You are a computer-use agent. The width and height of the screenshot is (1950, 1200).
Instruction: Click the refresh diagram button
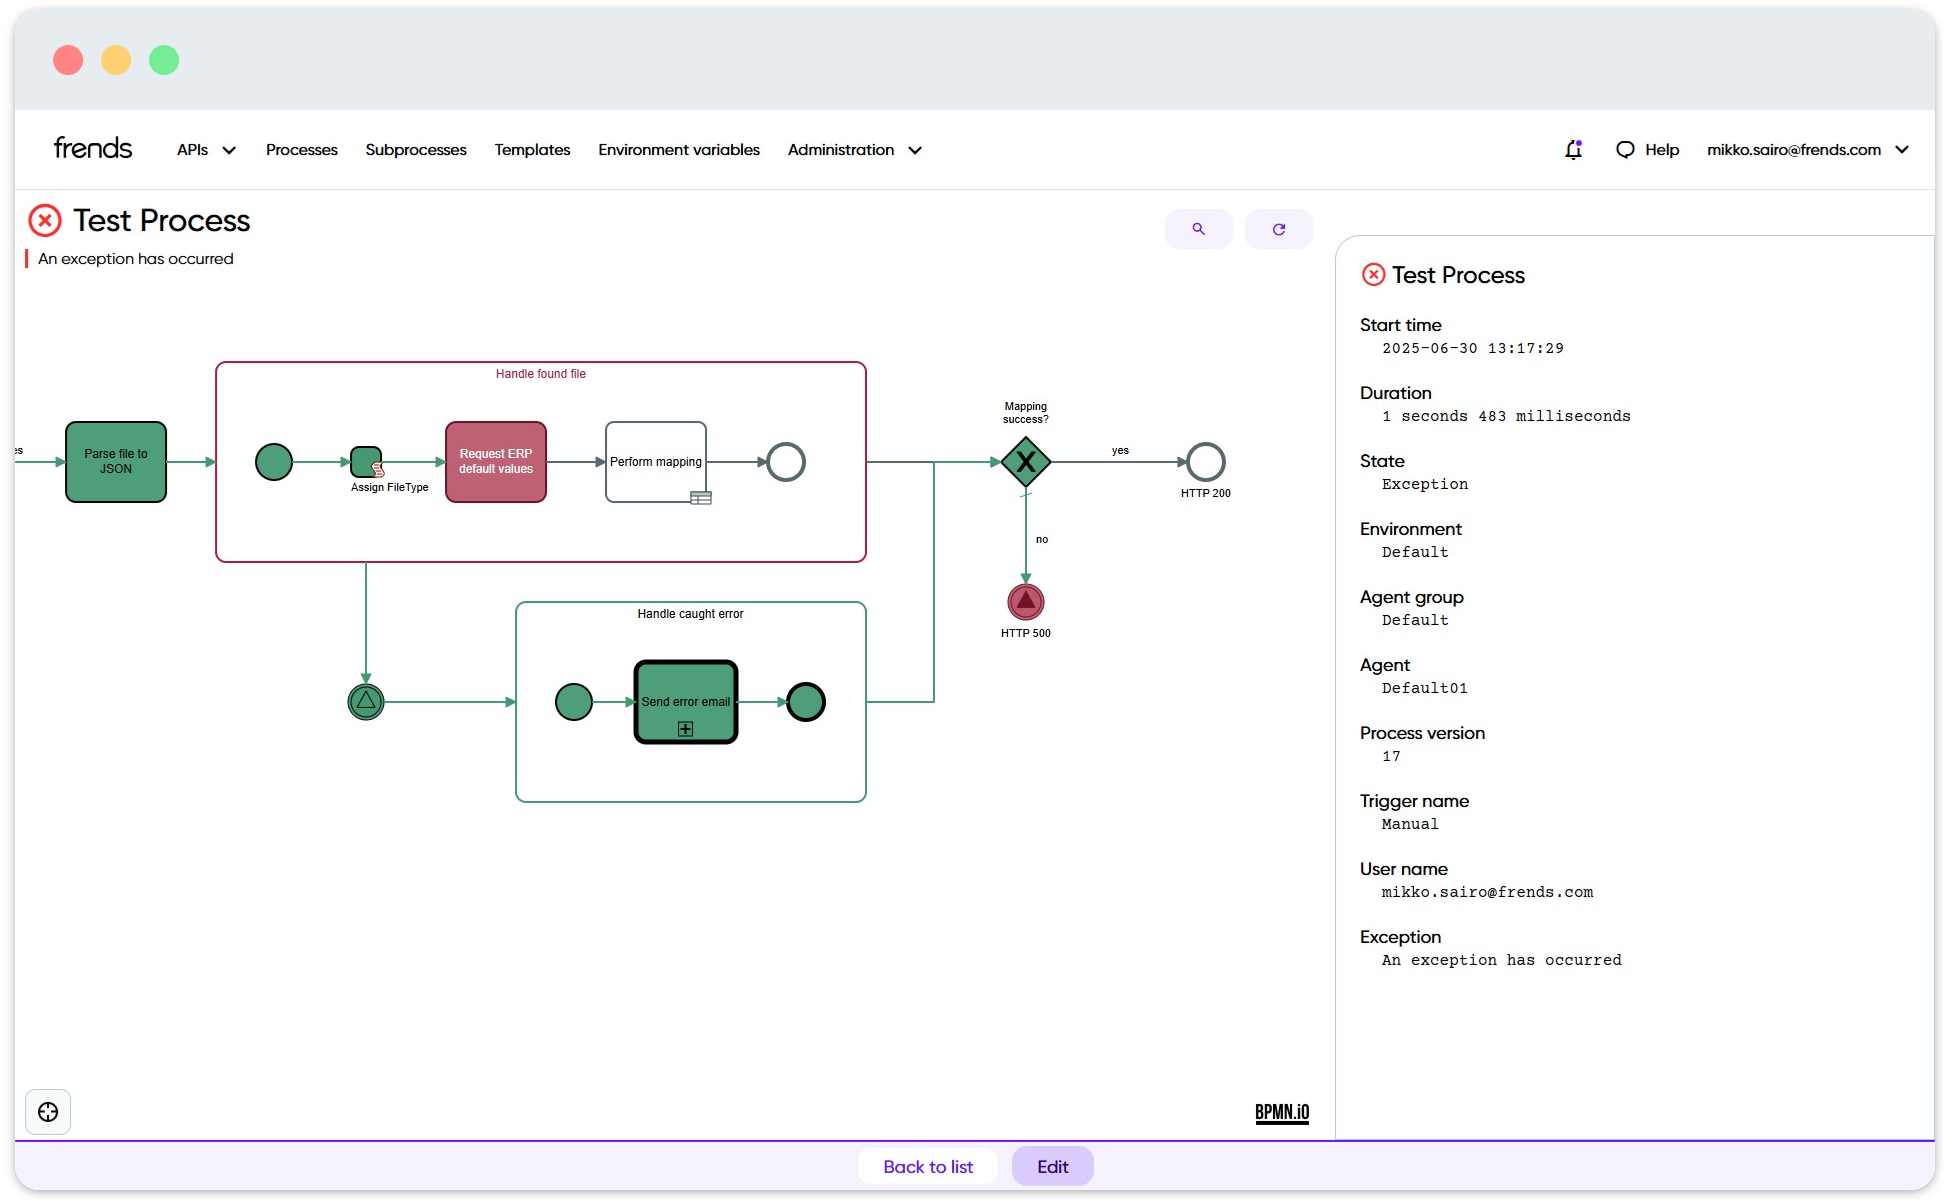(1278, 229)
